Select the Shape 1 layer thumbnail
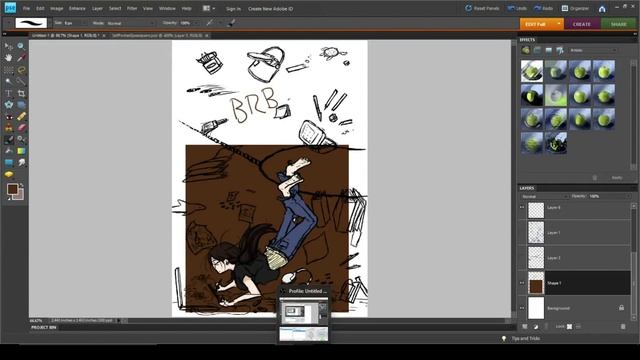Image resolution: width=640 pixels, height=360 pixels. click(536, 283)
